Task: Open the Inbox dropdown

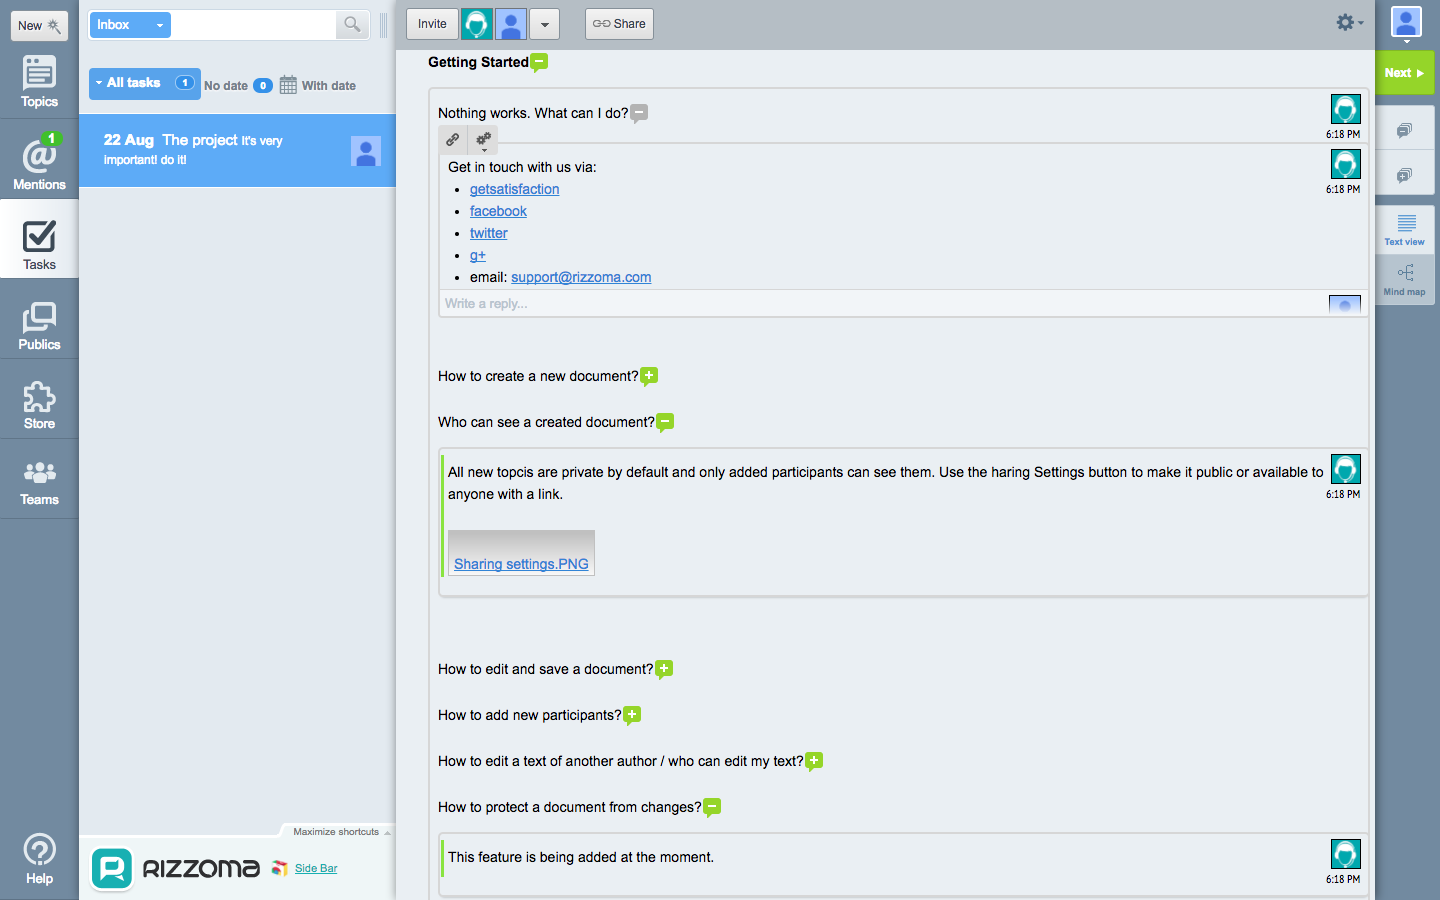Action: (x=130, y=25)
